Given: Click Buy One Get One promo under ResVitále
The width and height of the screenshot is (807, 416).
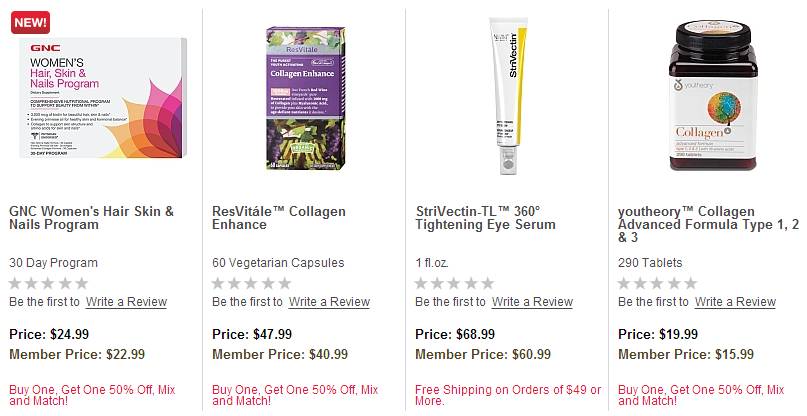Looking at the screenshot, I should coord(295,395).
